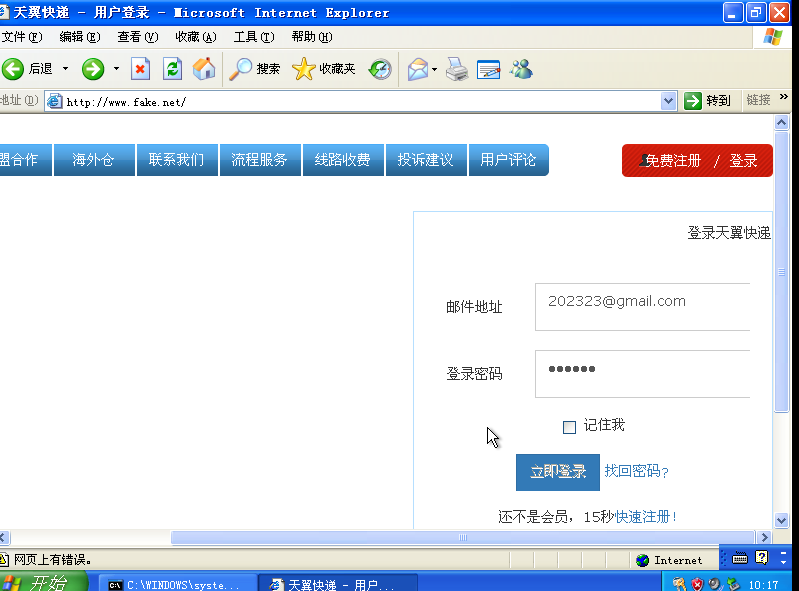The width and height of the screenshot is (799, 591).
Task: Click the 立即登录 login button
Action: coord(557,472)
